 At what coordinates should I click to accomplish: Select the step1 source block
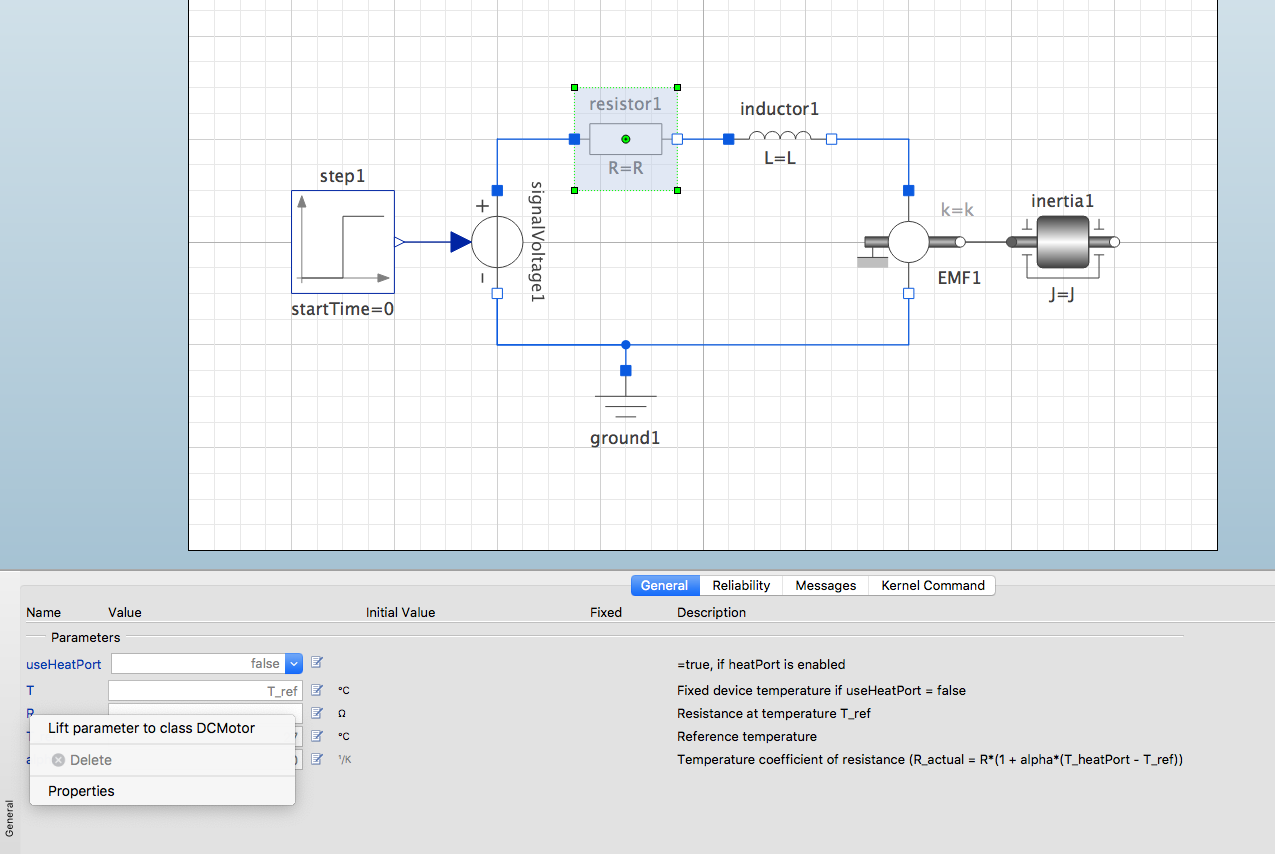click(x=343, y=242)
